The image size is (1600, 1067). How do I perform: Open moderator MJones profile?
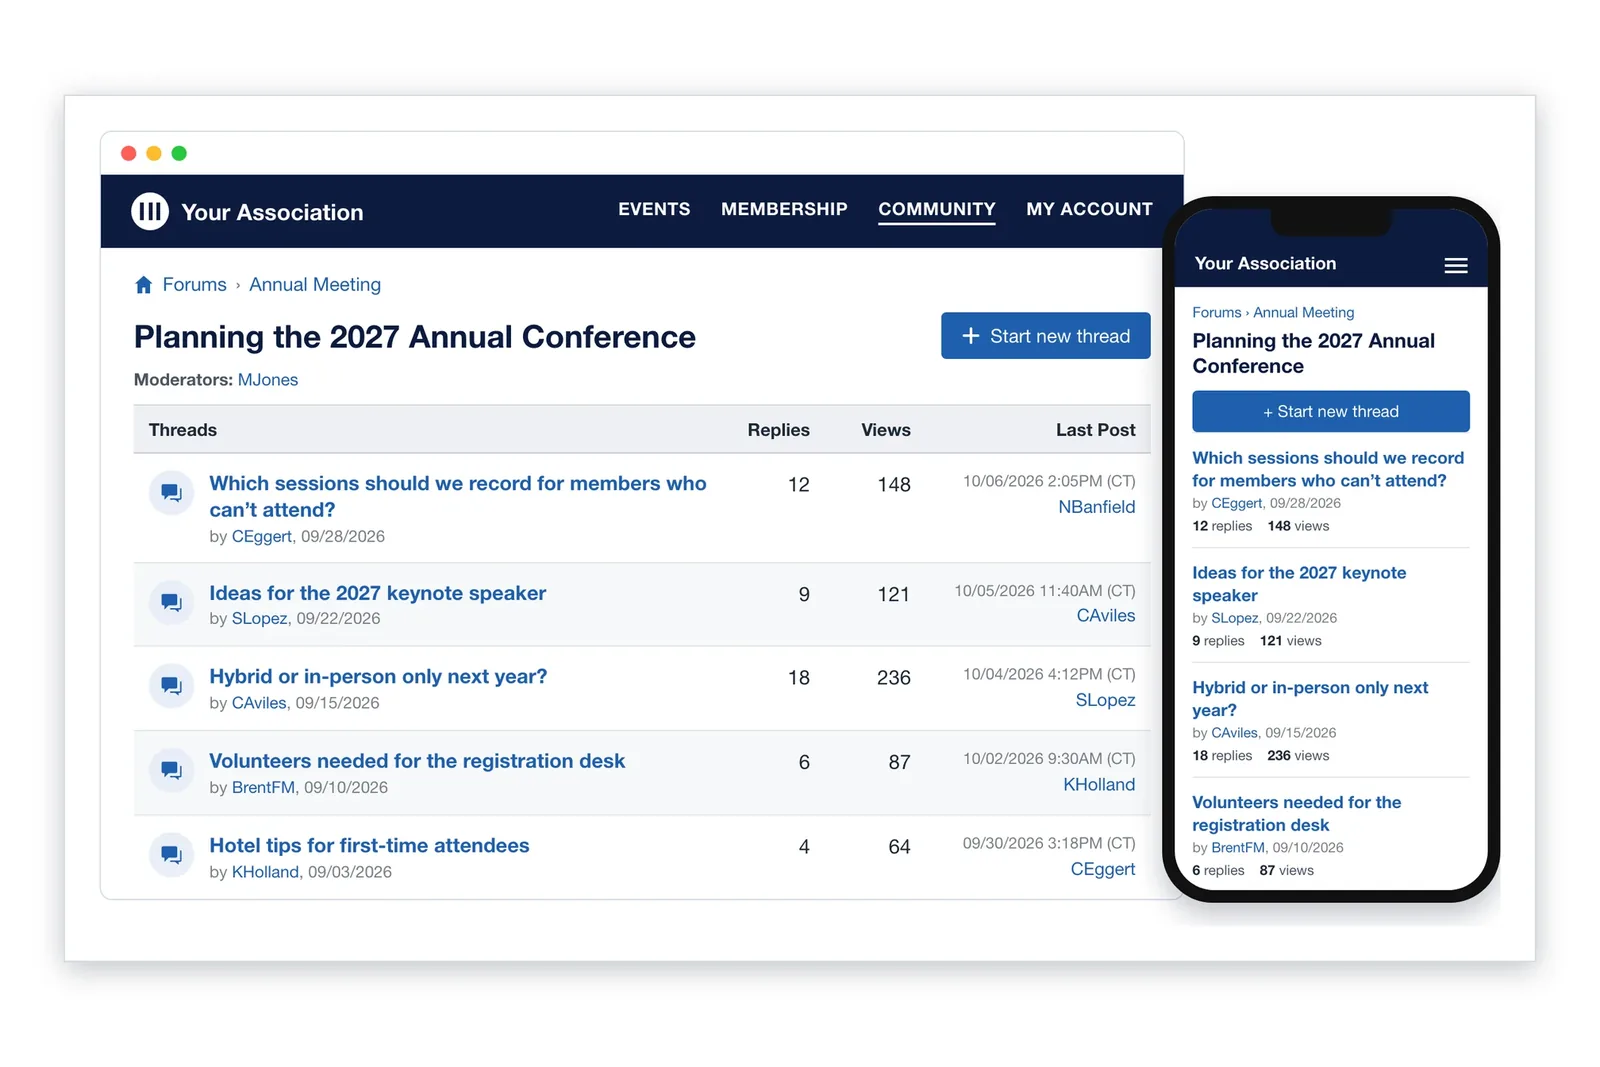tap(268, 380)
